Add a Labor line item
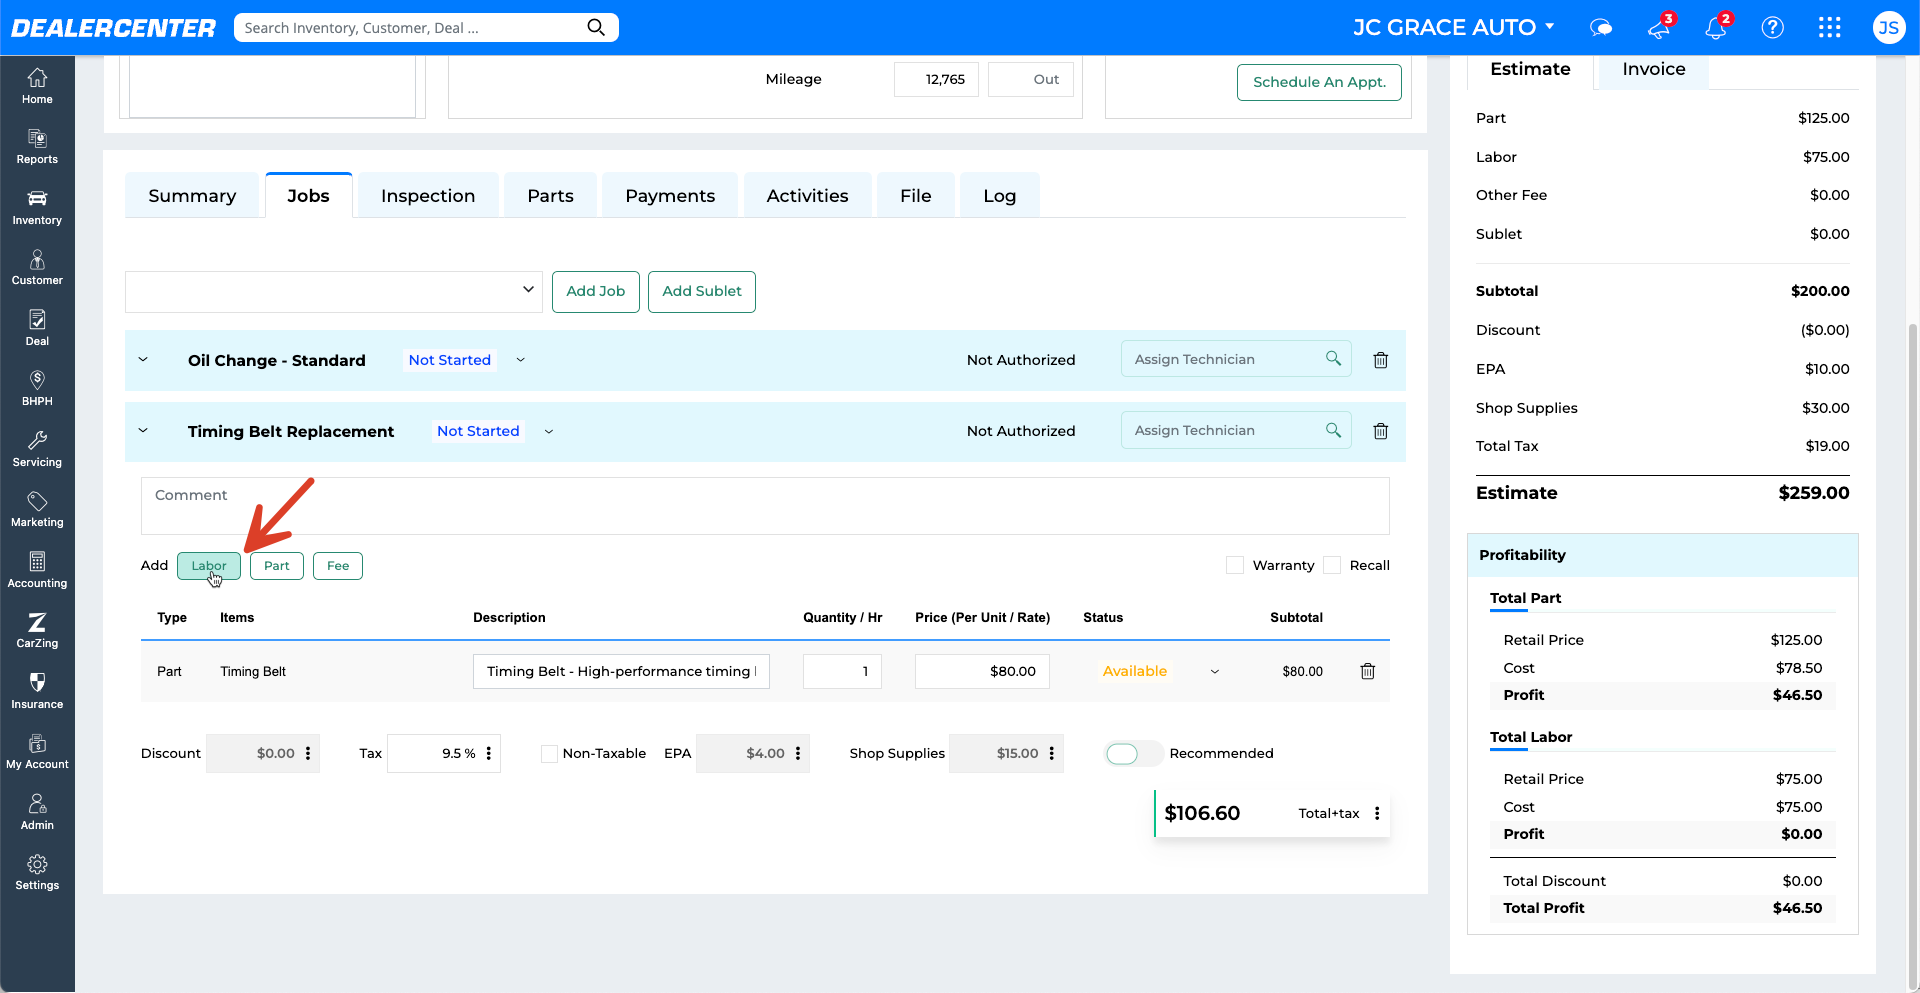Viewport: 1920px width, 993px height. [209, 566]
